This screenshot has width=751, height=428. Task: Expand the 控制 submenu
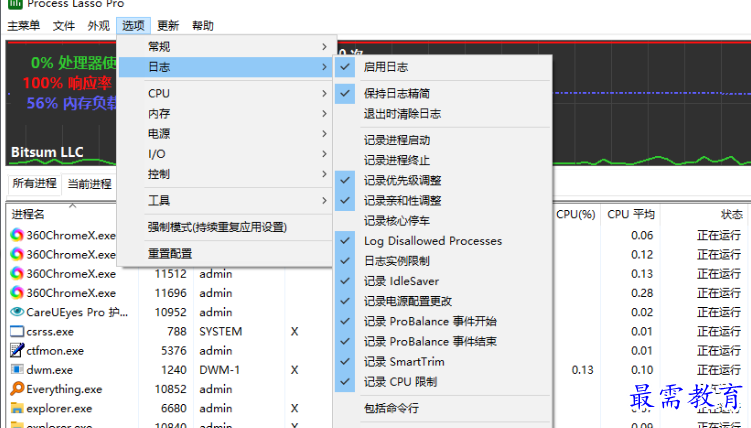(225, 174)
